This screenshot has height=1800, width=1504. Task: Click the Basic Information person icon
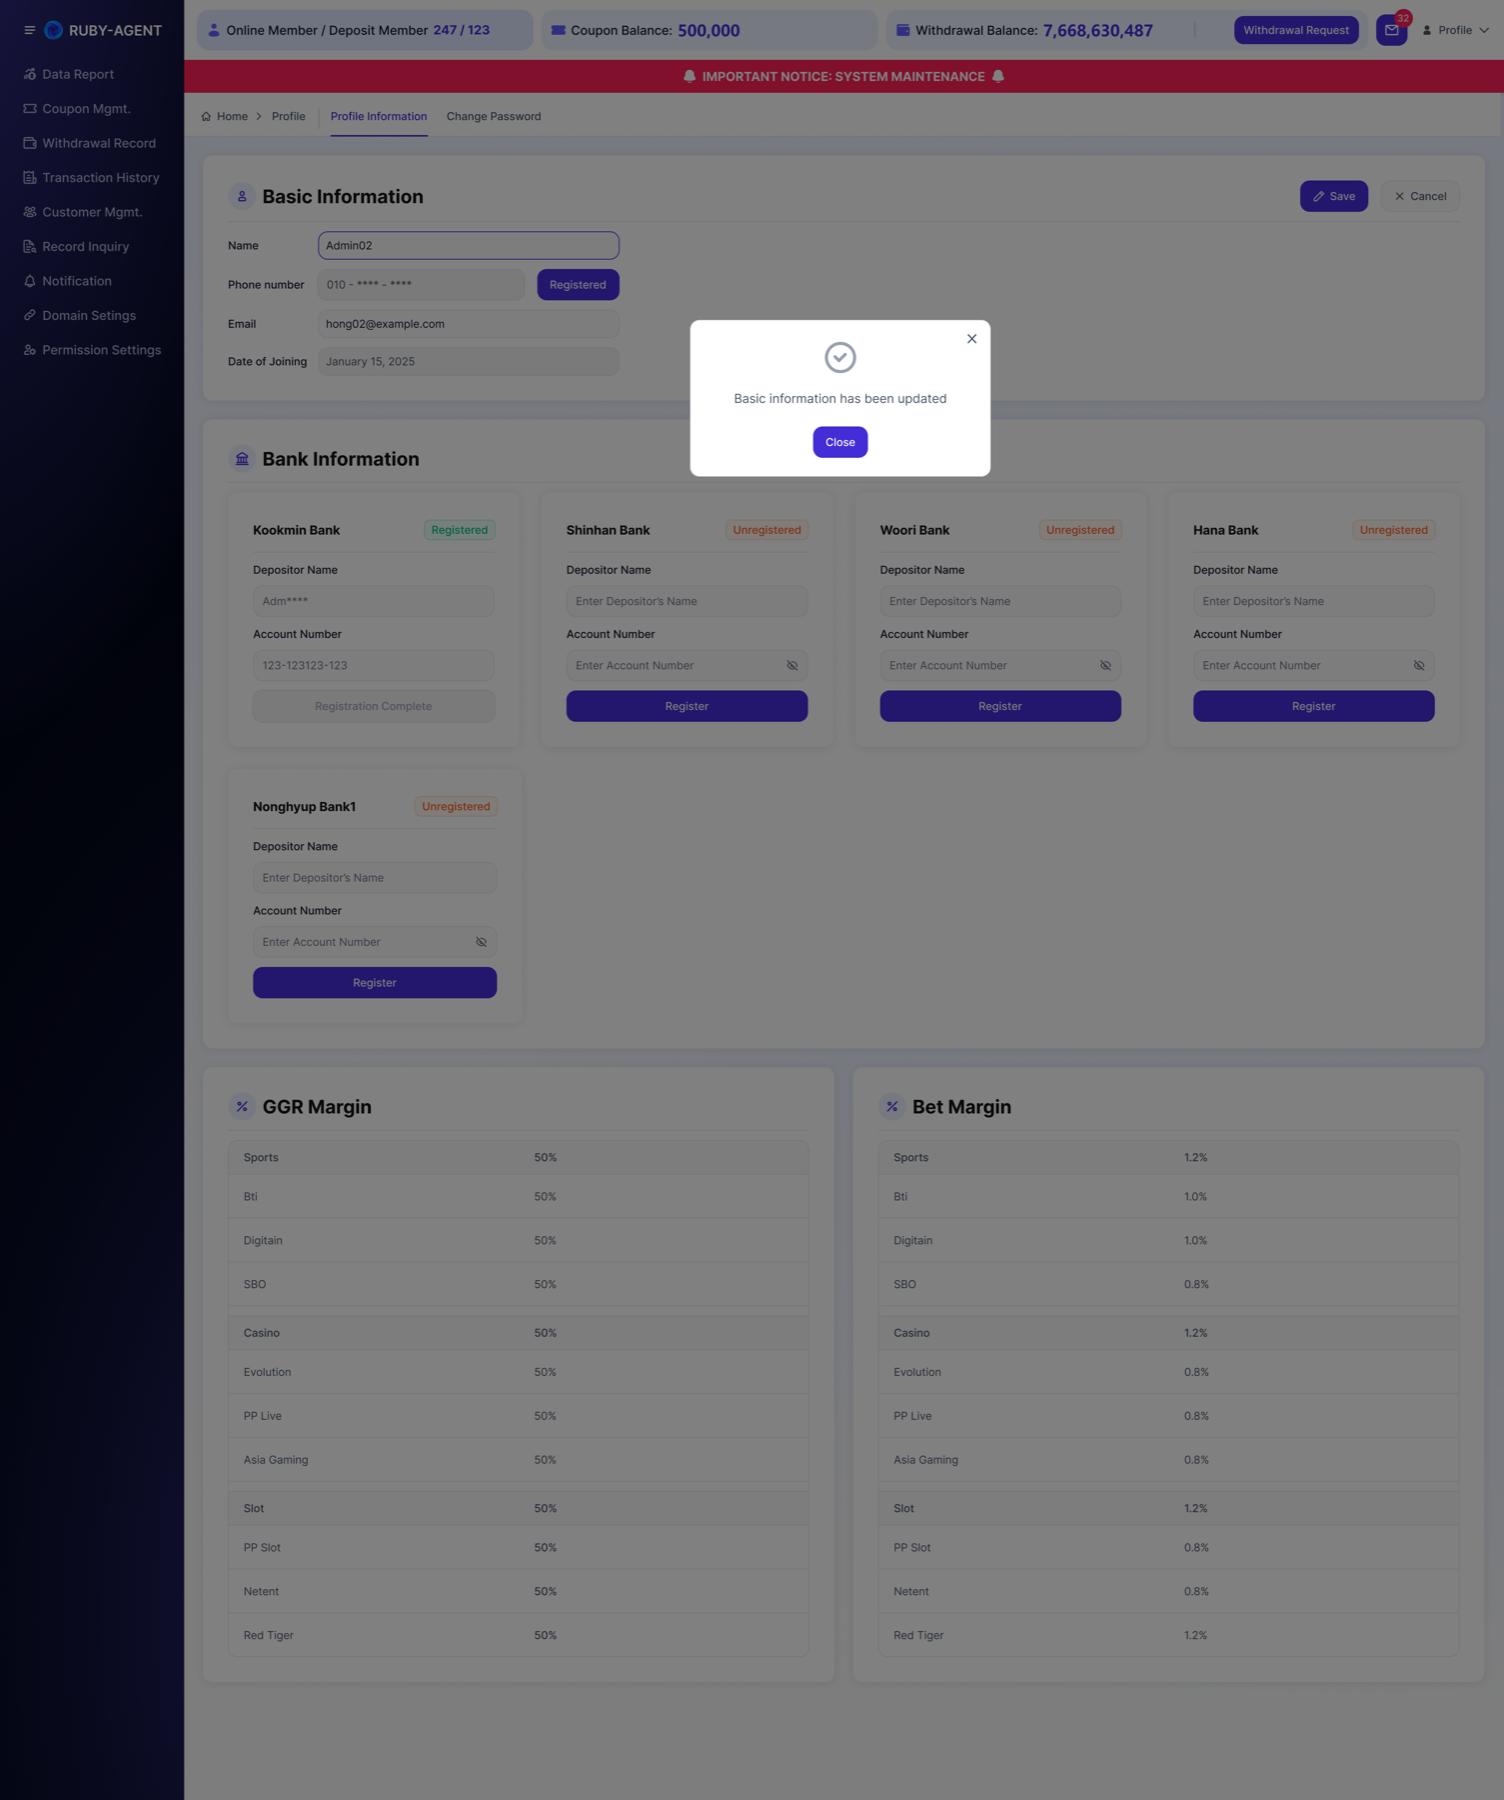pyautogui.click(x=242, y=197)
